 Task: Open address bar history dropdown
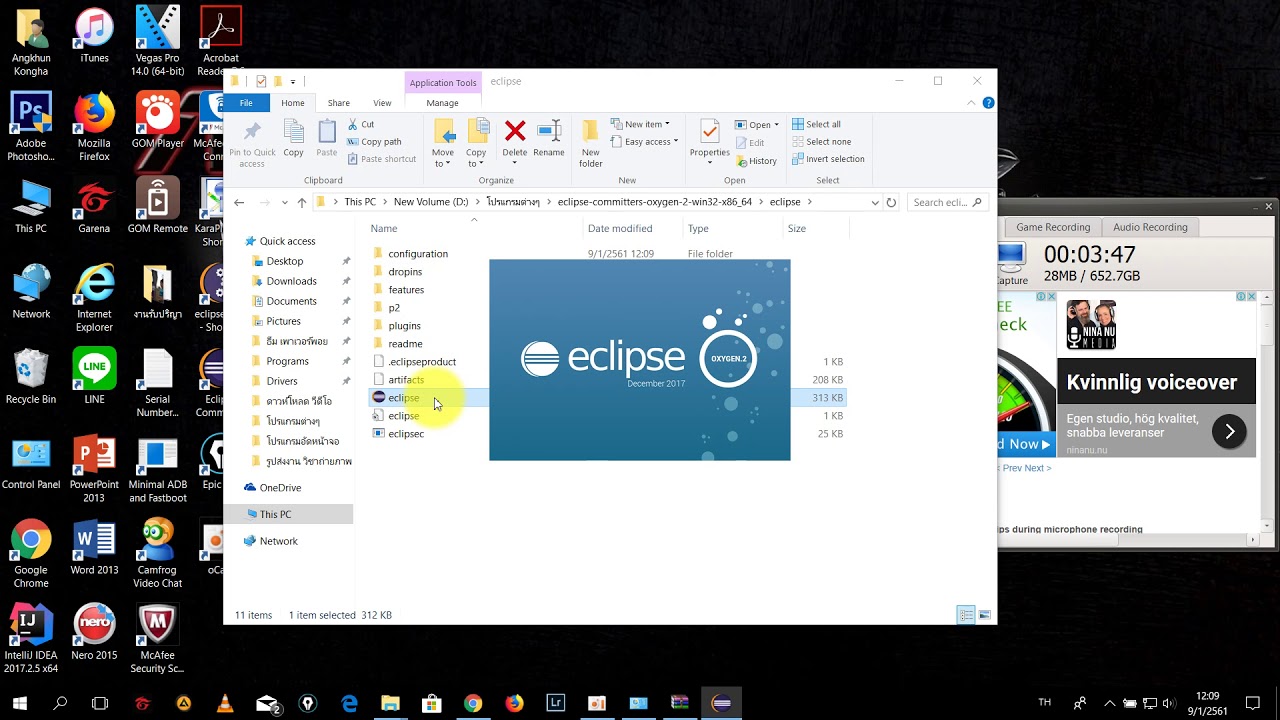point(875,202)
